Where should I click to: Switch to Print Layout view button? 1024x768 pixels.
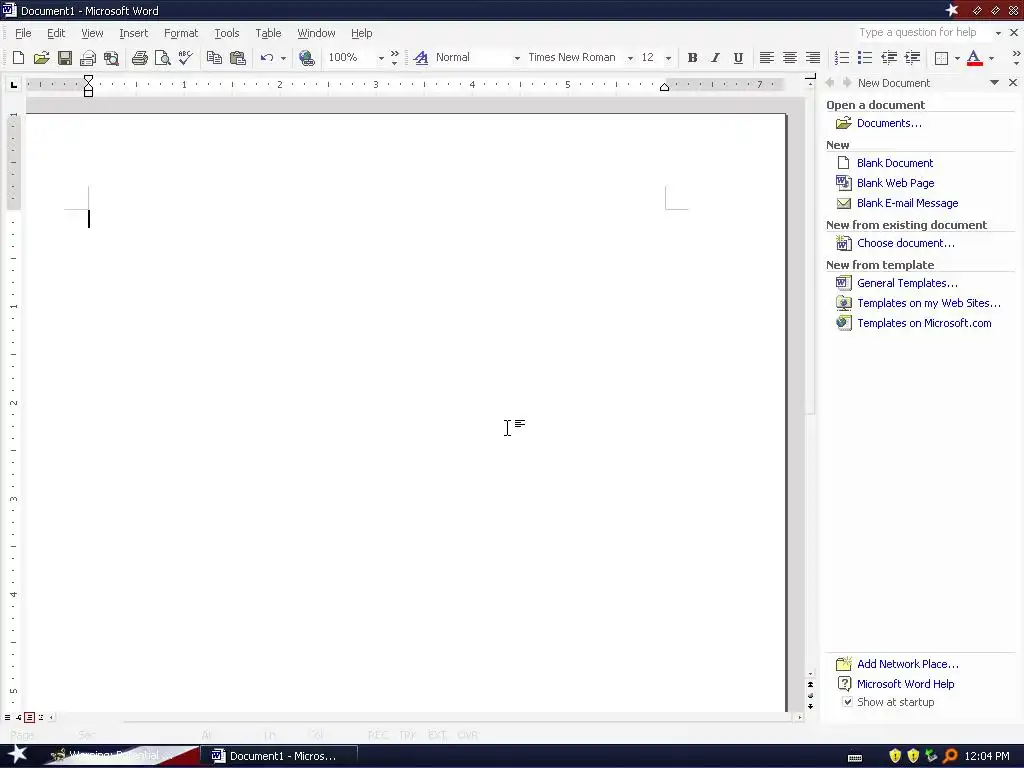pos(29,717)
